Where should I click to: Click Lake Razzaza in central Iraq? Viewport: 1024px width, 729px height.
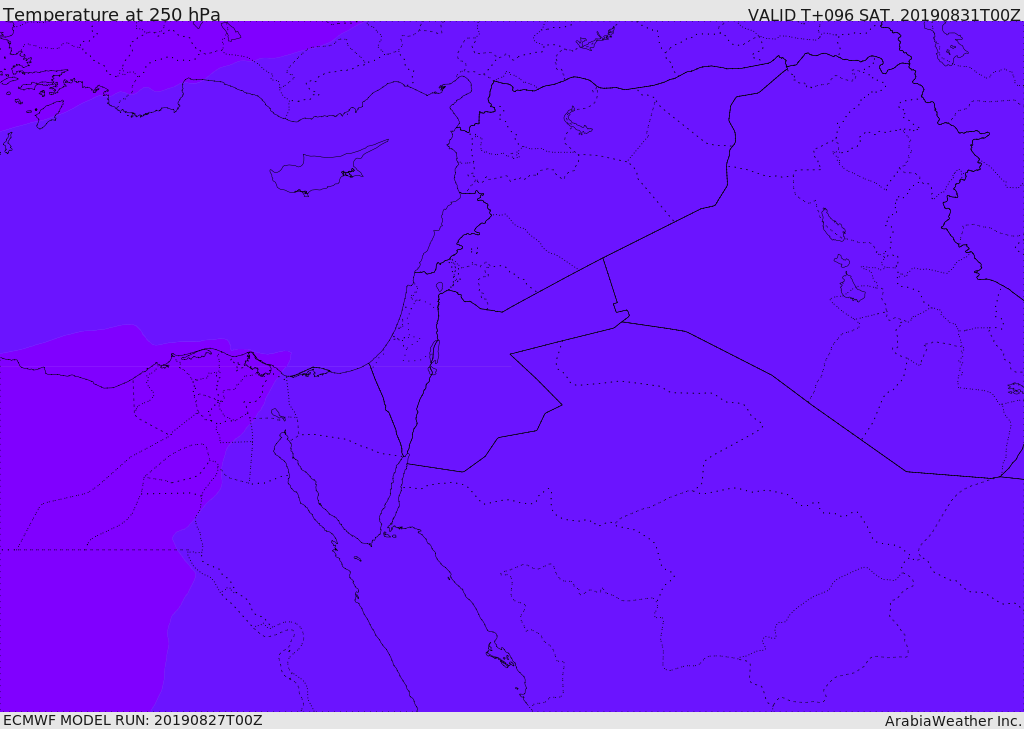coord(851,288)
